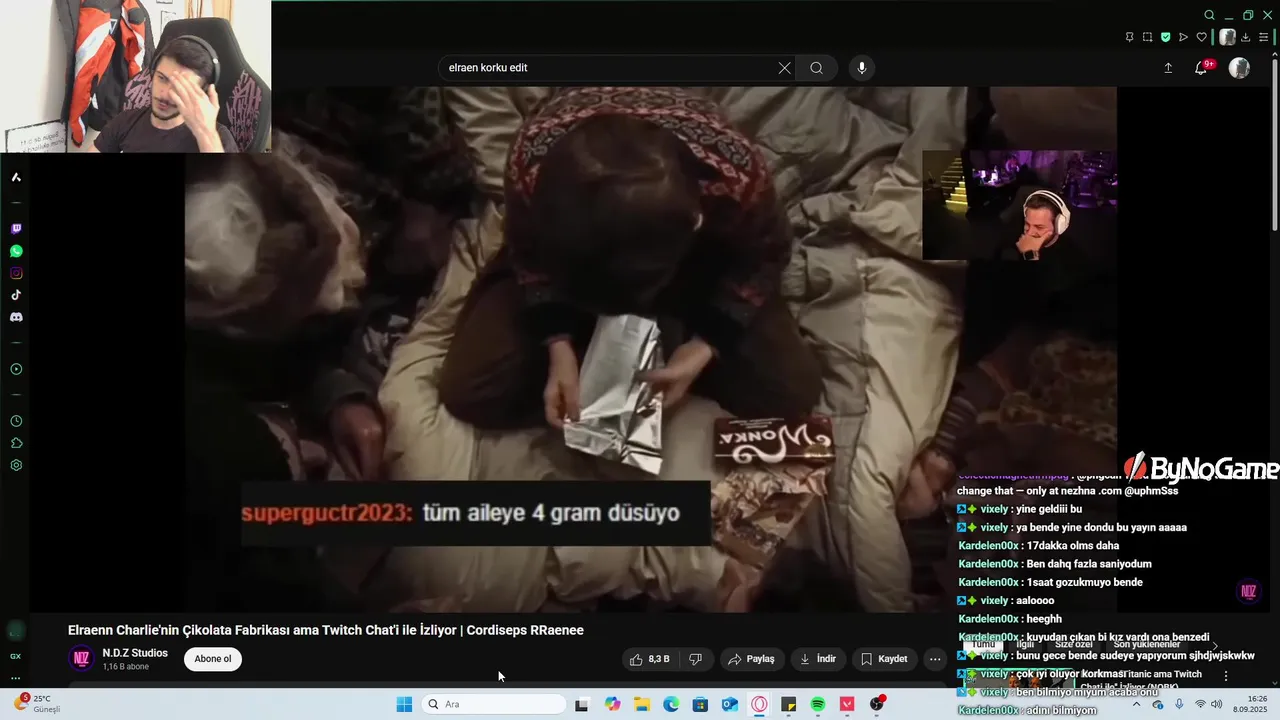Open sidebar settings gear icon
Viewport: 1280px width, 720px height.
[16, 465]
